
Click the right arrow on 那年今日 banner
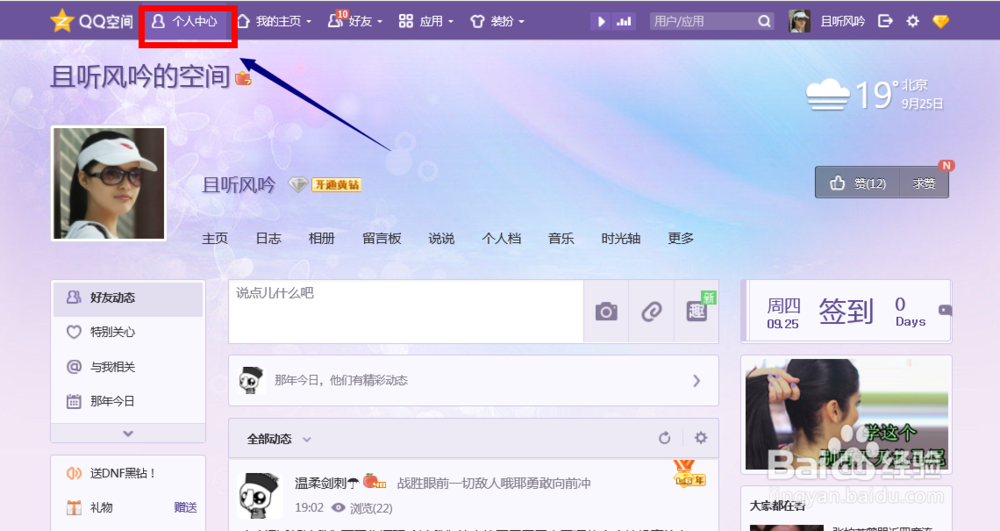pyautogui.click(x=696, y=381)
